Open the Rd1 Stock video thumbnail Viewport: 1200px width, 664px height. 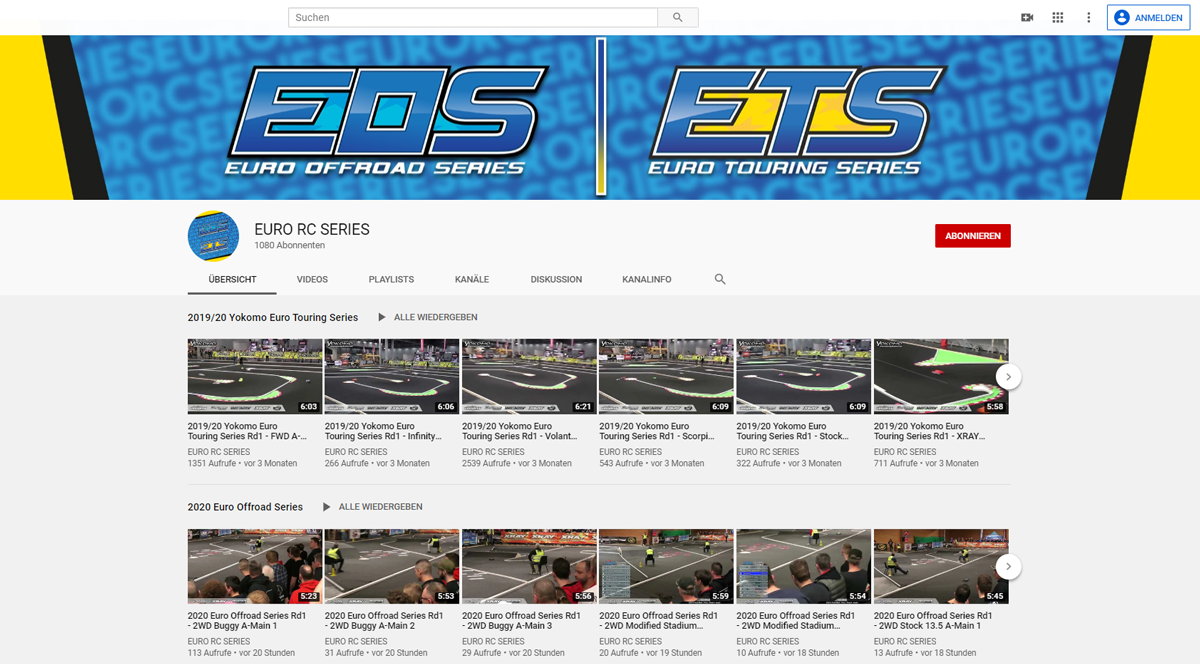(803, 376)
